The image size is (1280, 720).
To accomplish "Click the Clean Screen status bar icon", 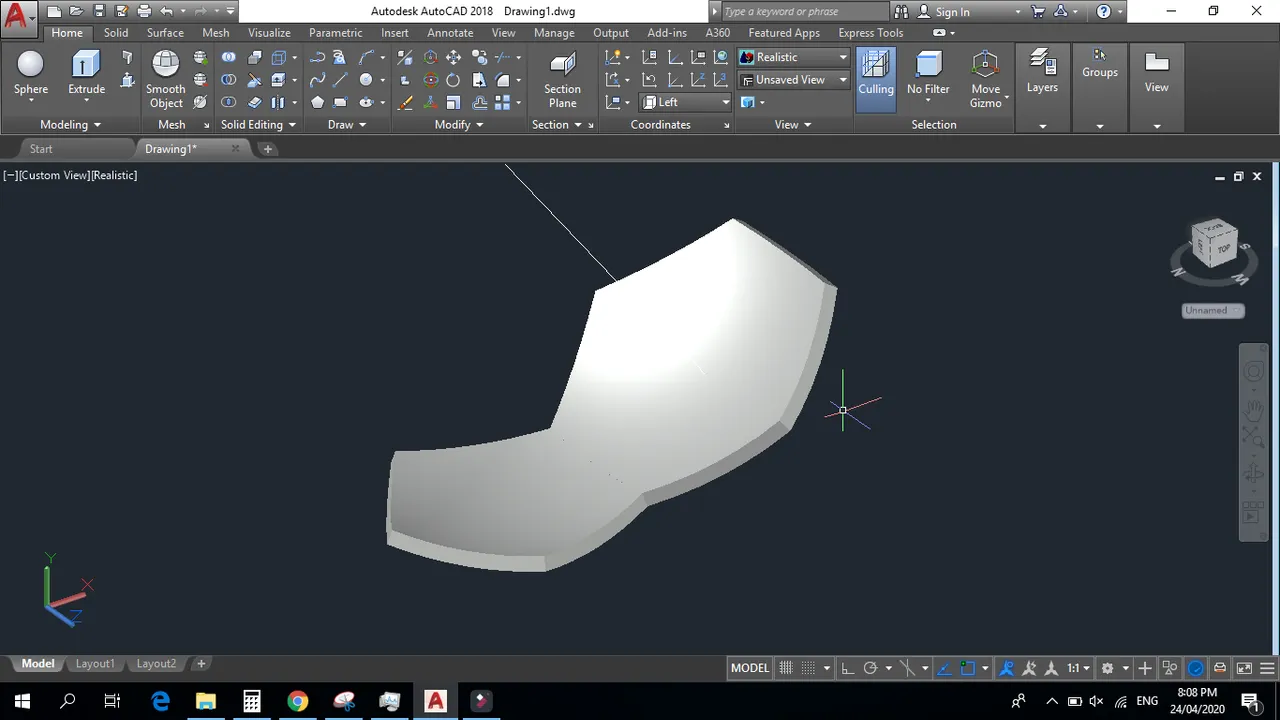I will [1244, 668].
